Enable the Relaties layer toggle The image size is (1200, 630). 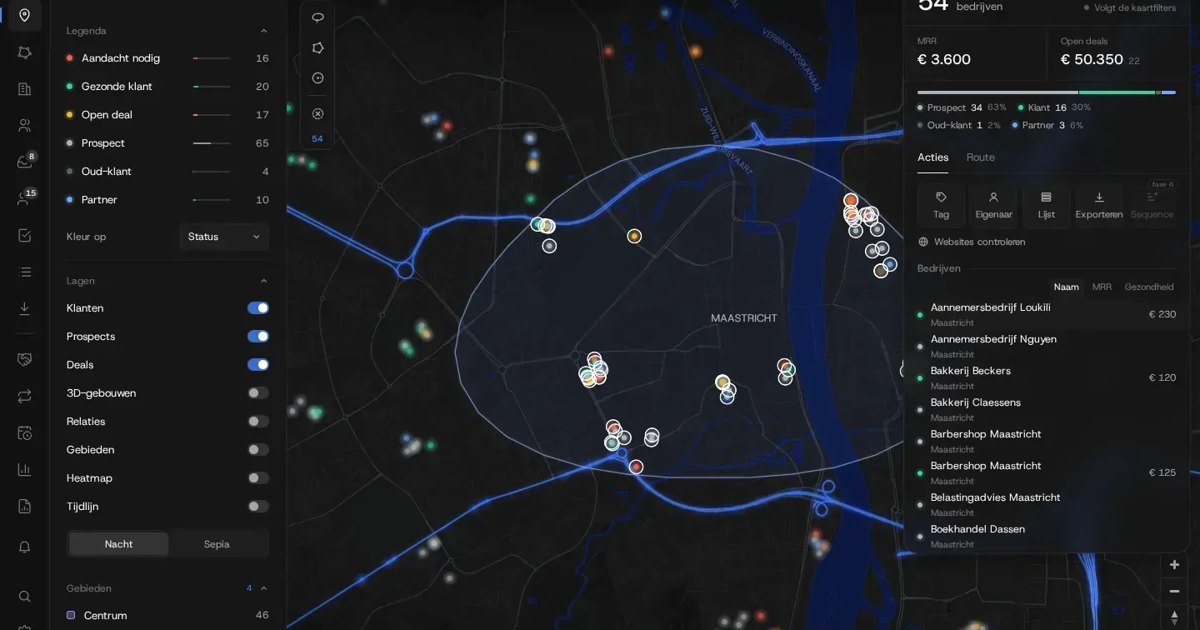click(x=258, y=422)
